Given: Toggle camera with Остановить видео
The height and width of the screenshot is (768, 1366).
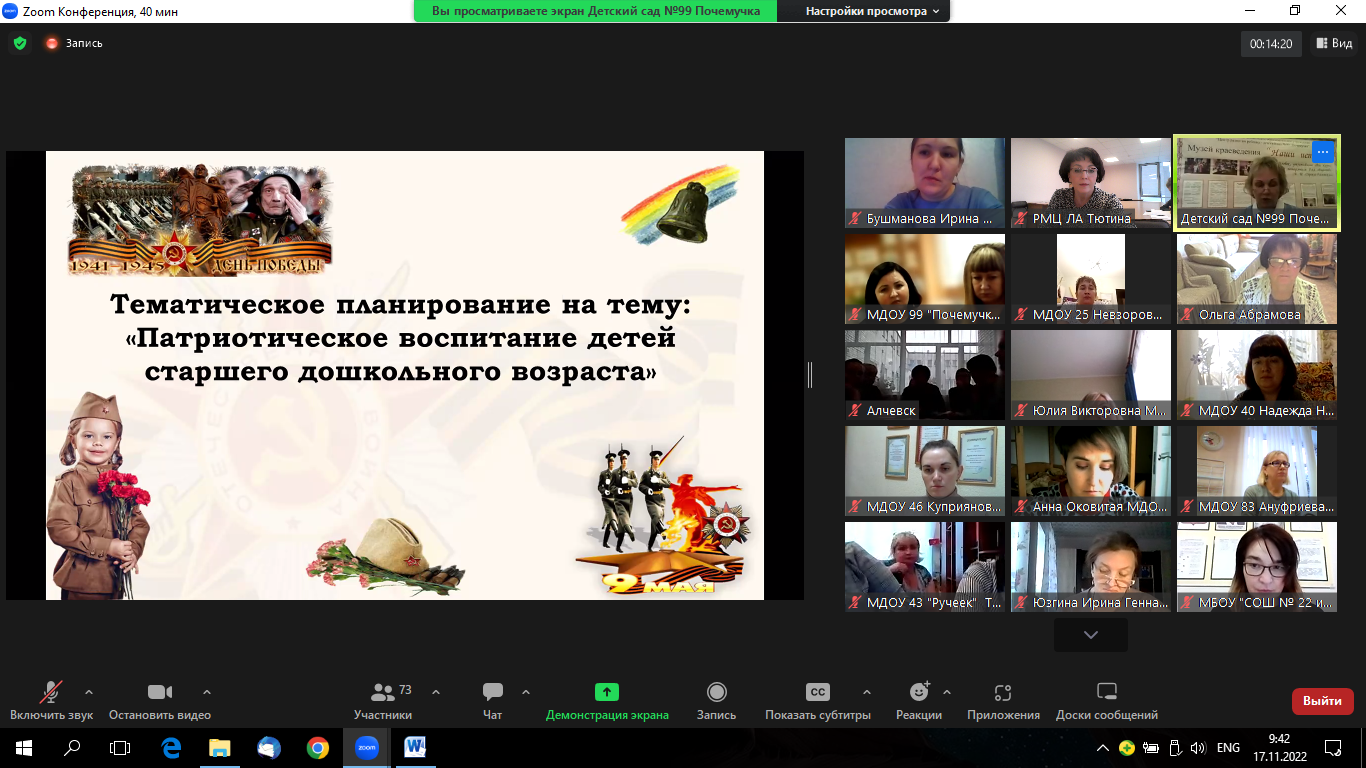Looking at the screenshot, I should [159, 700].
